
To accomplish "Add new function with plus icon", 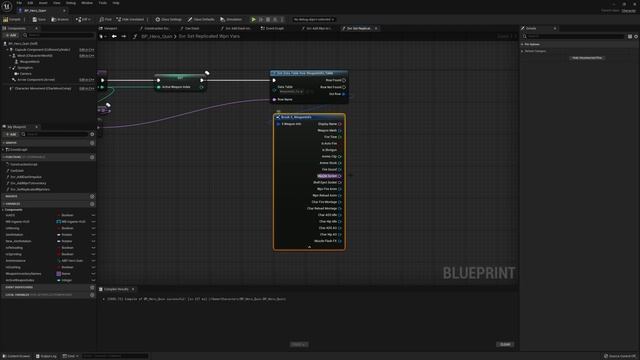I will point(92,157).
